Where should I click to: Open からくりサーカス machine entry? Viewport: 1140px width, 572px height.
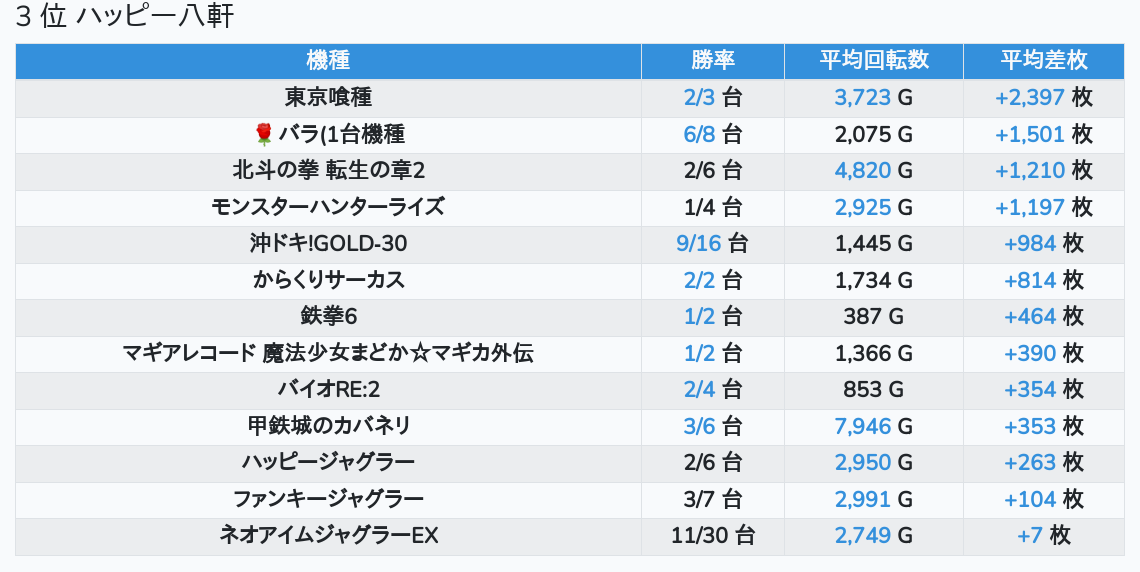328,280
